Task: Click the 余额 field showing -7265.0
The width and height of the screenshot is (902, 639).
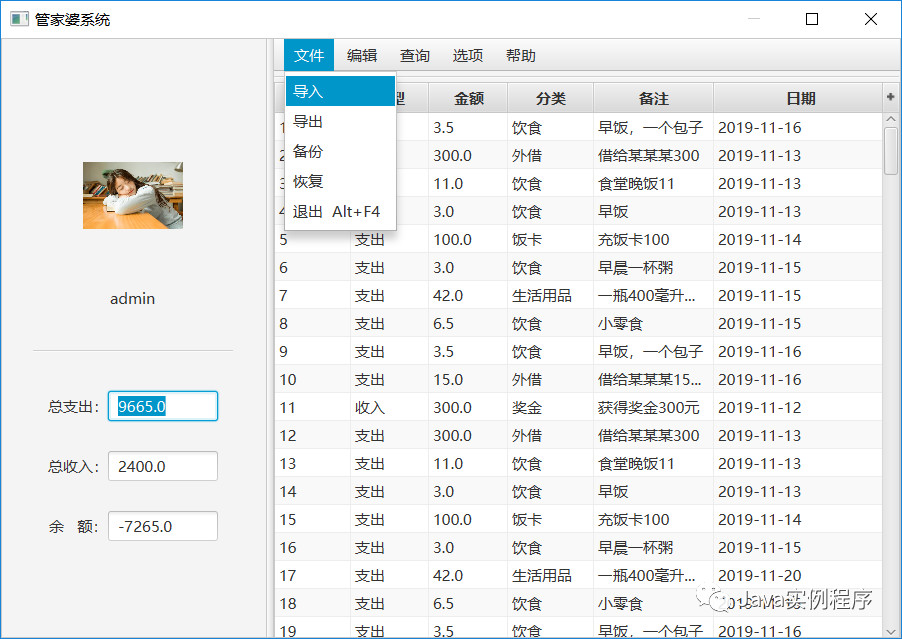Action: pyautogui.click(x=163, y=526)
